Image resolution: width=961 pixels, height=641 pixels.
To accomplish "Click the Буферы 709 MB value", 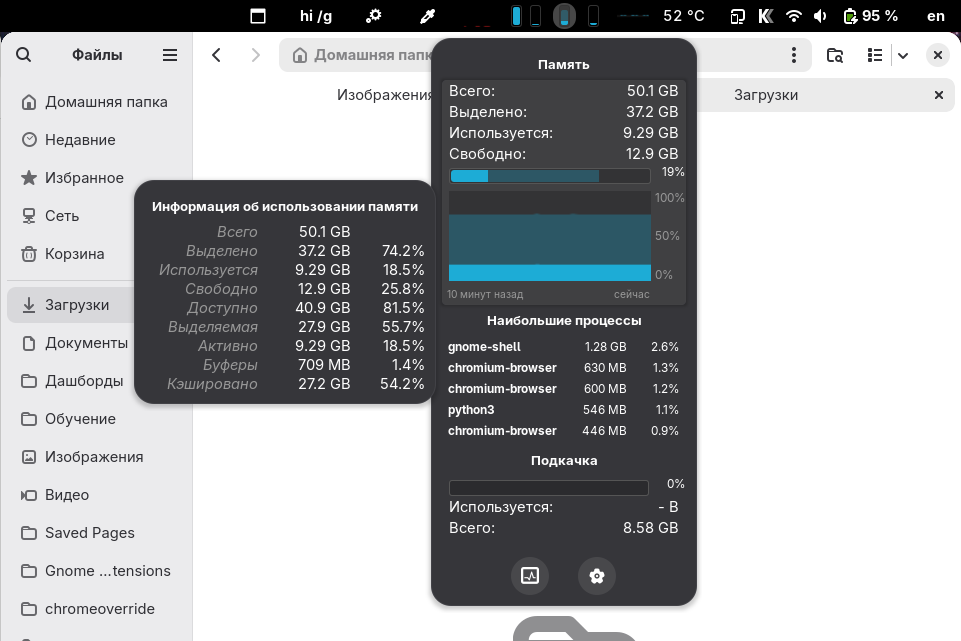I will coord(324,365).
